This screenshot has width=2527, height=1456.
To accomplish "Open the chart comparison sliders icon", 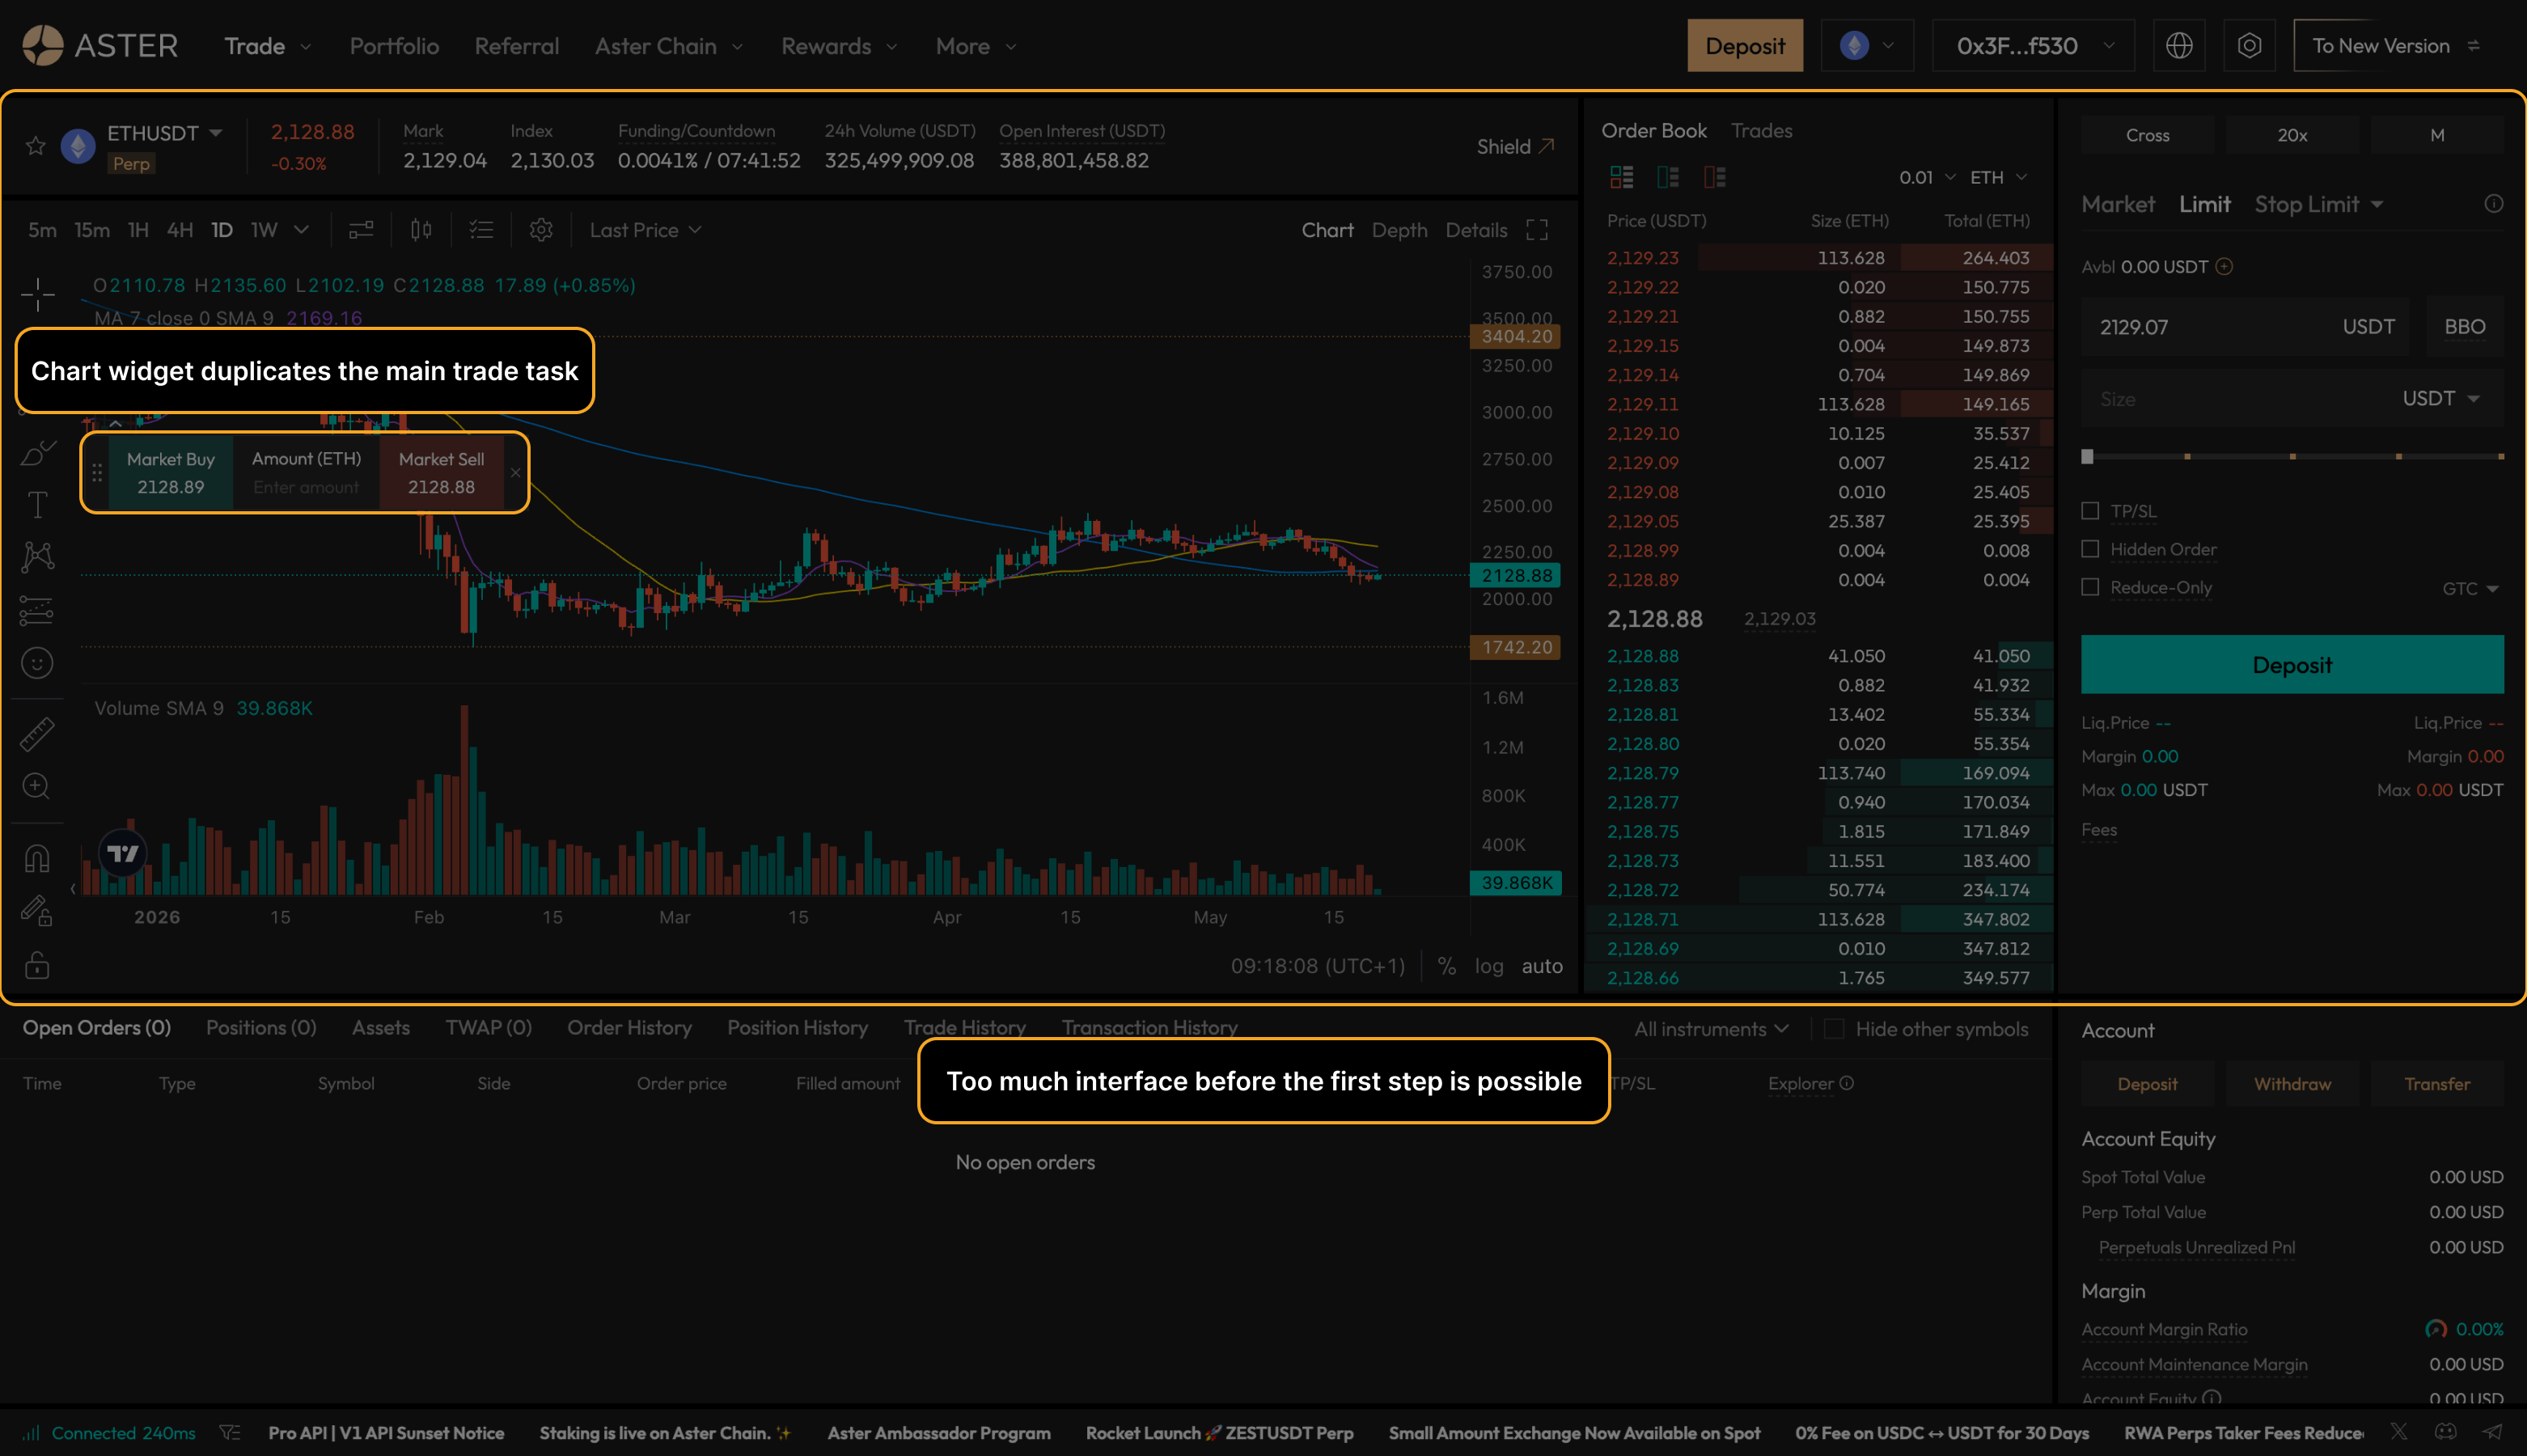I will point(361,230).
